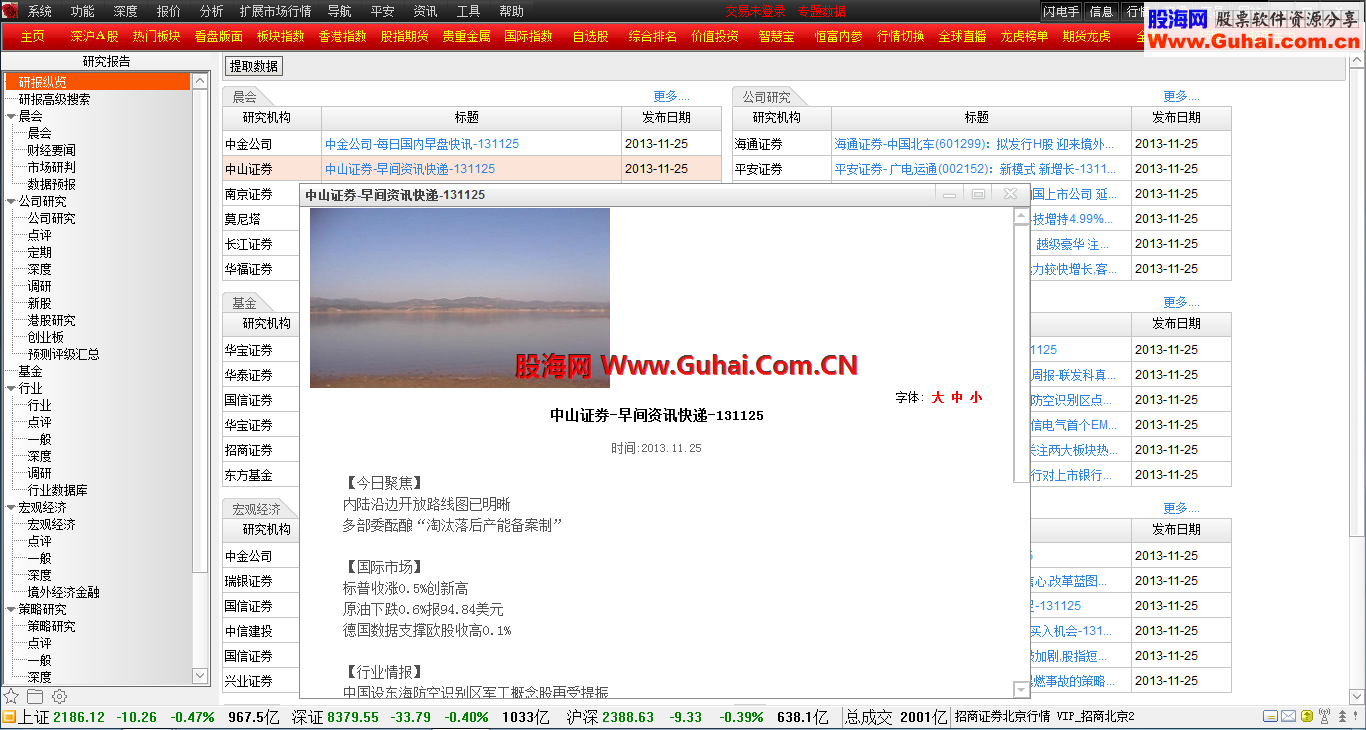Click 更多 link in the 公司研究 section
Screen dimensions: 1366x730
(x=1181, y=97)
